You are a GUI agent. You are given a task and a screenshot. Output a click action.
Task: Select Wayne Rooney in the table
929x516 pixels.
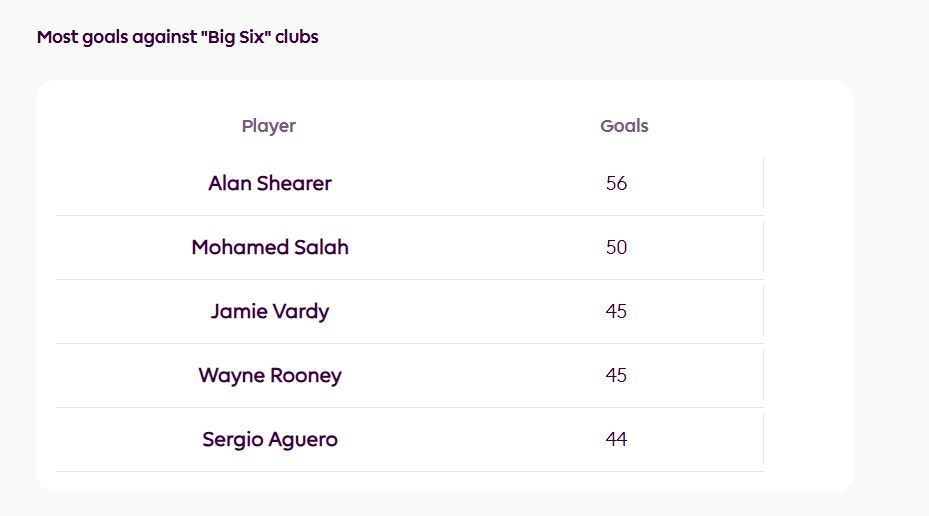[x=270, y=376]
